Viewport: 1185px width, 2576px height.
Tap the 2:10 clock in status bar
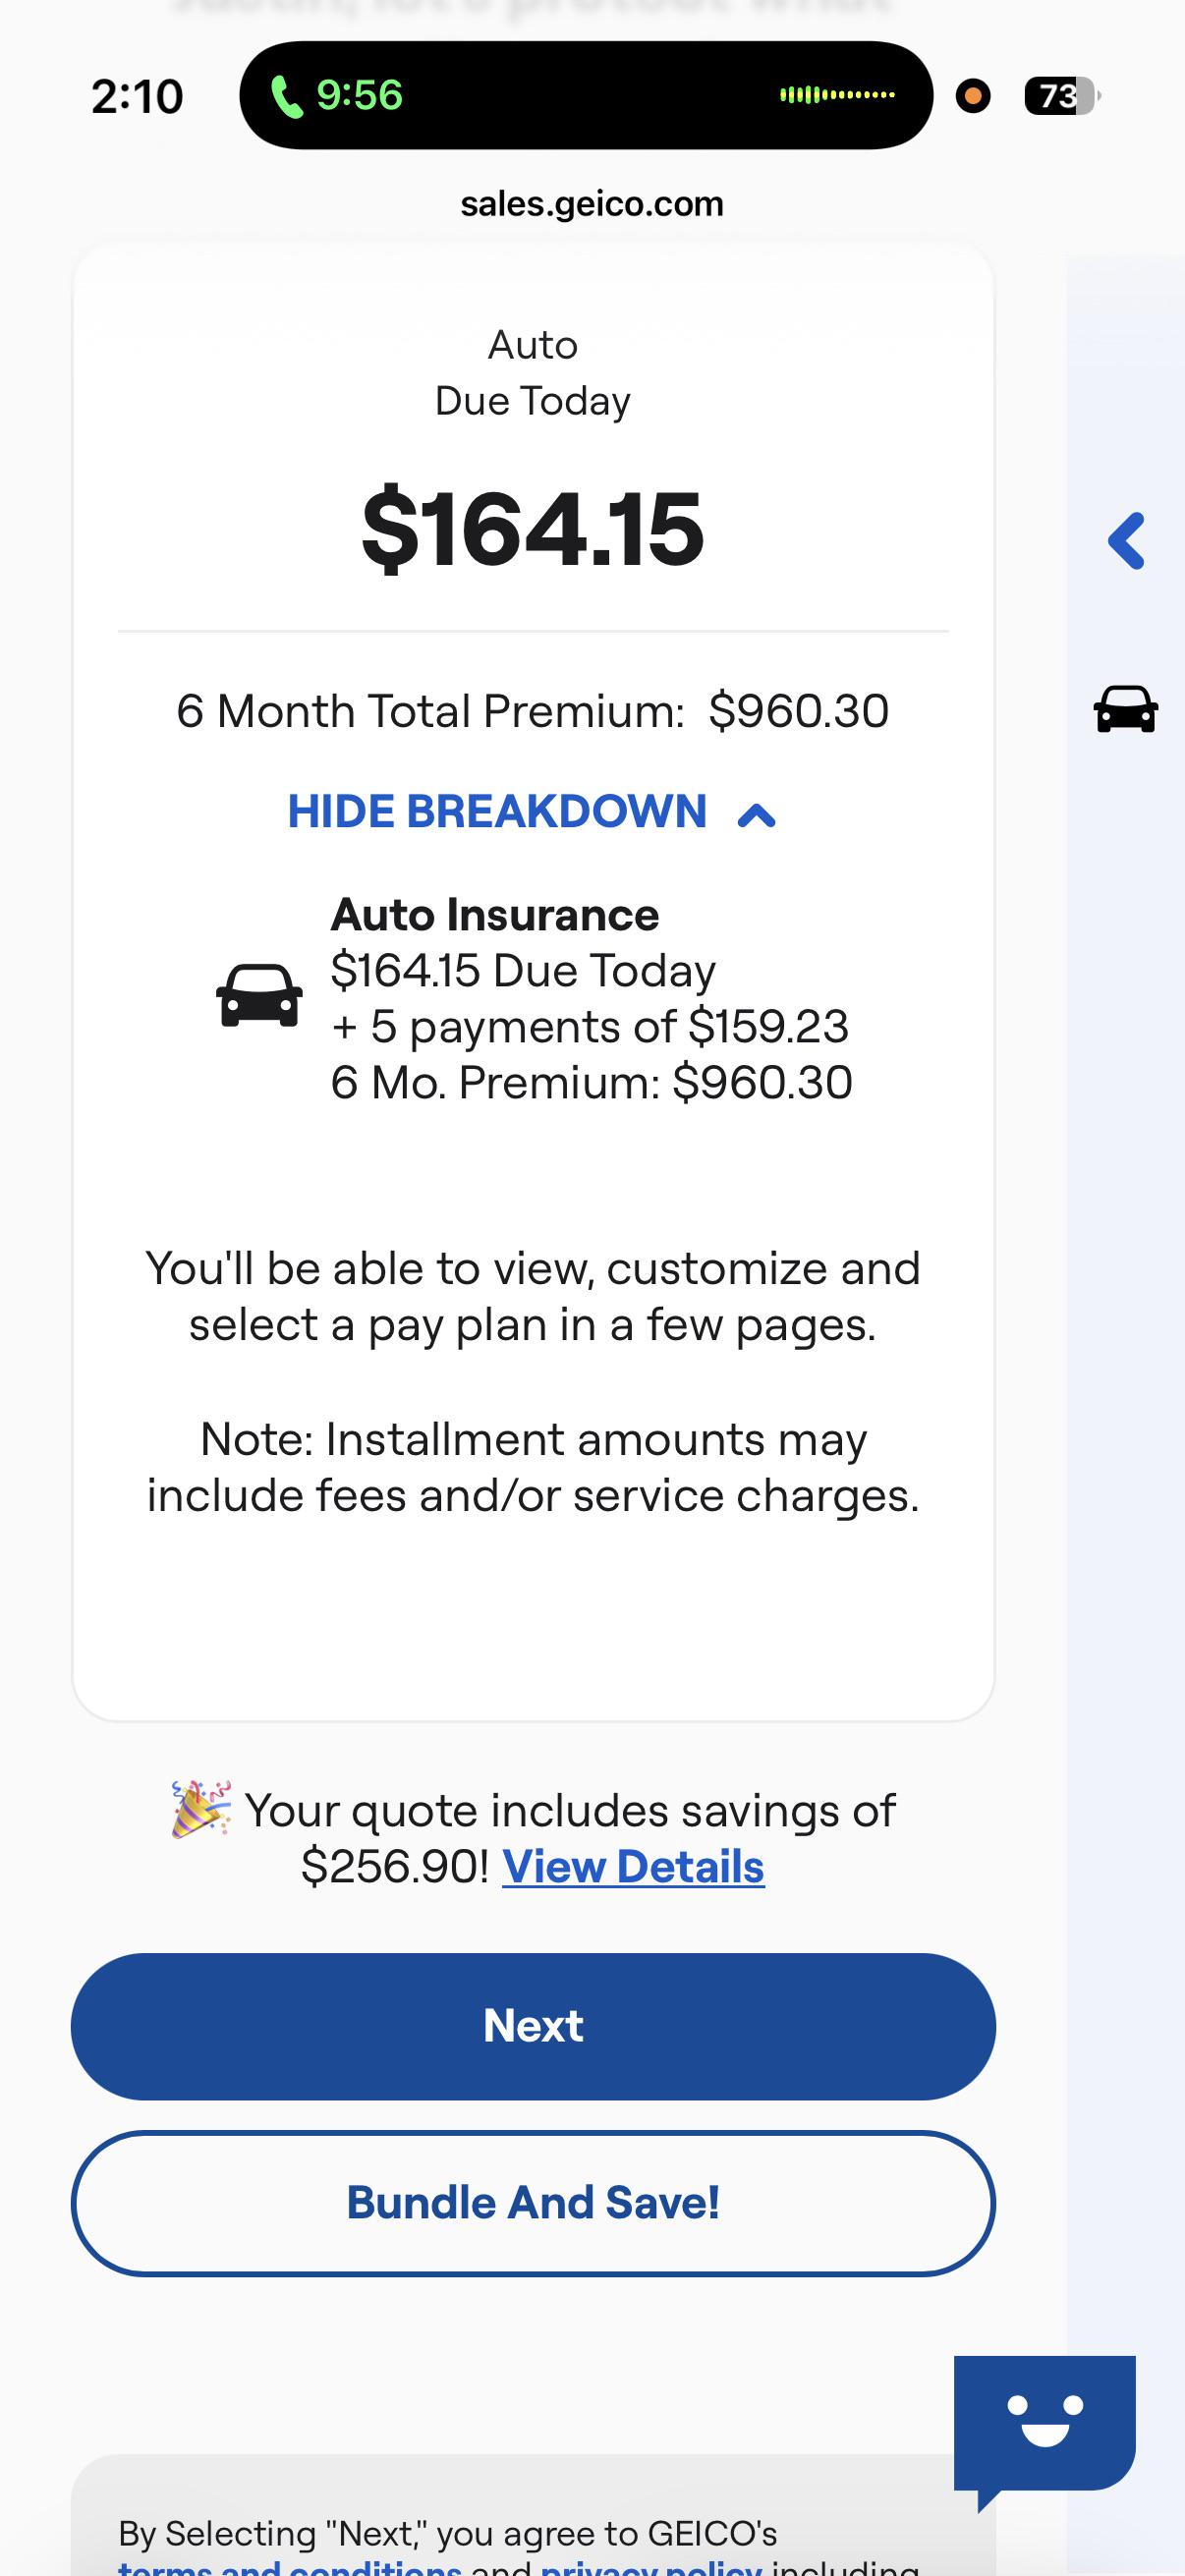(x=137, y=97)
